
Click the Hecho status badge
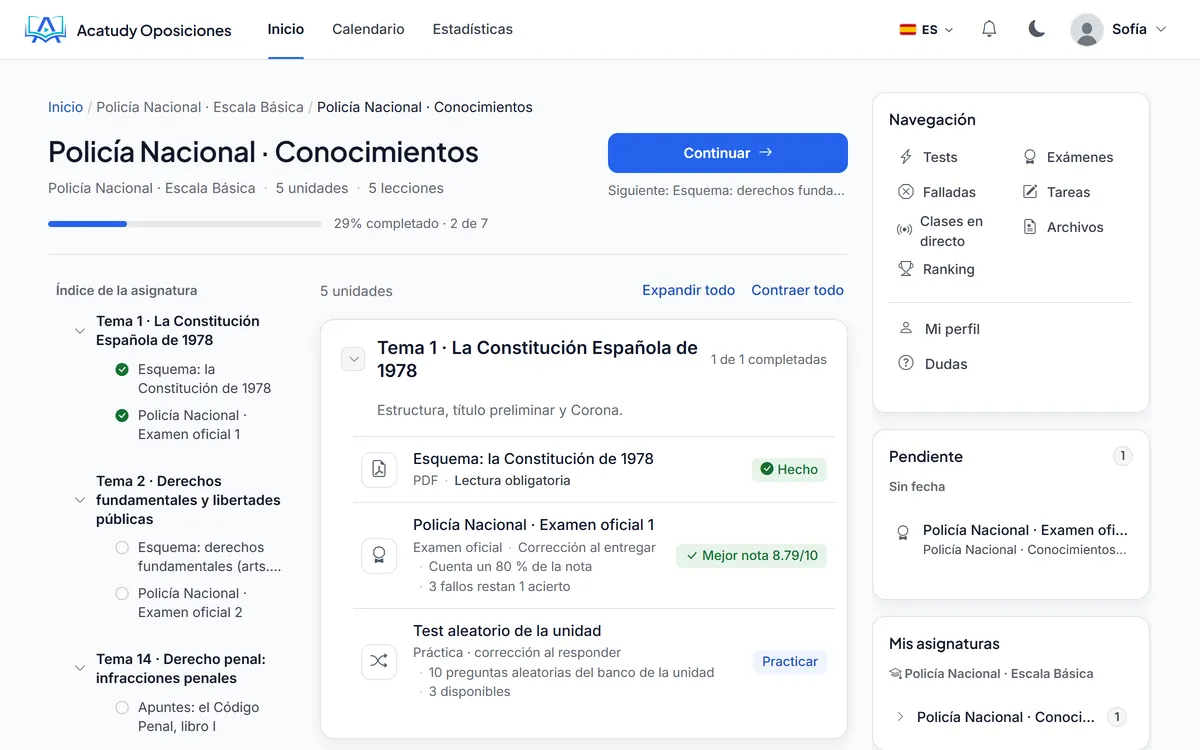click(x=789, y=469)
